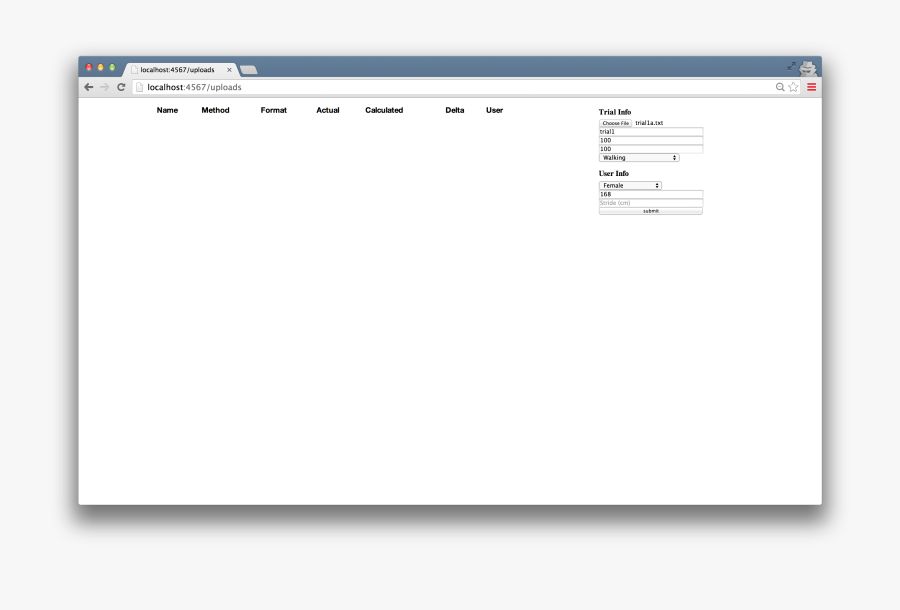Viewport: 900px width, 610px height.
Task: Click the red close window button
Action: [x=89, y=67]
